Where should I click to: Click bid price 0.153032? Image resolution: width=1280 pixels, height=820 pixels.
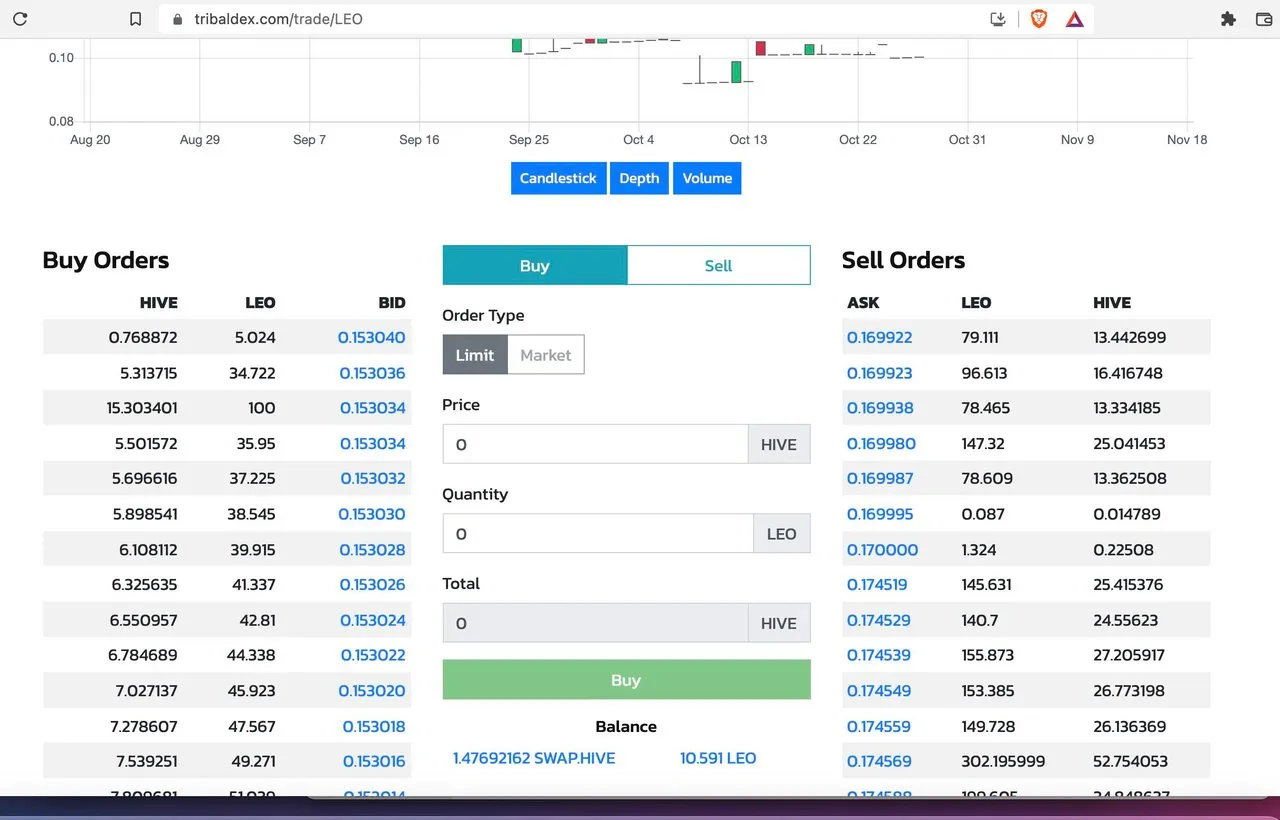pyautogui.click(x=373, y=478)
